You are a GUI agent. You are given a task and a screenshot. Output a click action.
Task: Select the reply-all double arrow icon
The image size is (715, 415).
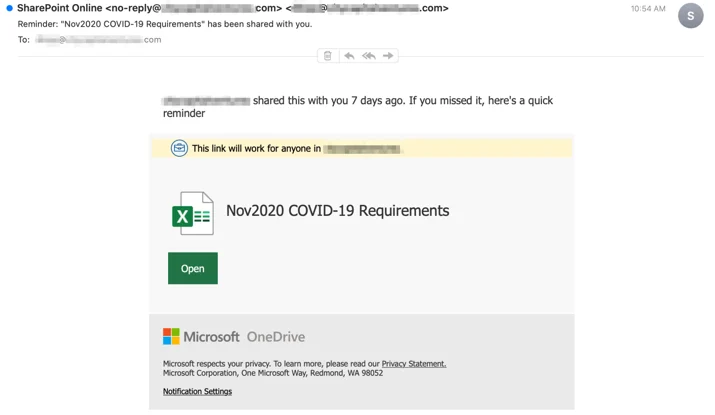(x=369, y=56)
